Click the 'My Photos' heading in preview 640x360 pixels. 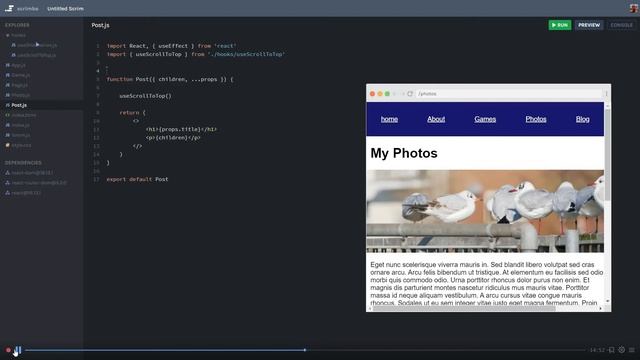[404, 153]
